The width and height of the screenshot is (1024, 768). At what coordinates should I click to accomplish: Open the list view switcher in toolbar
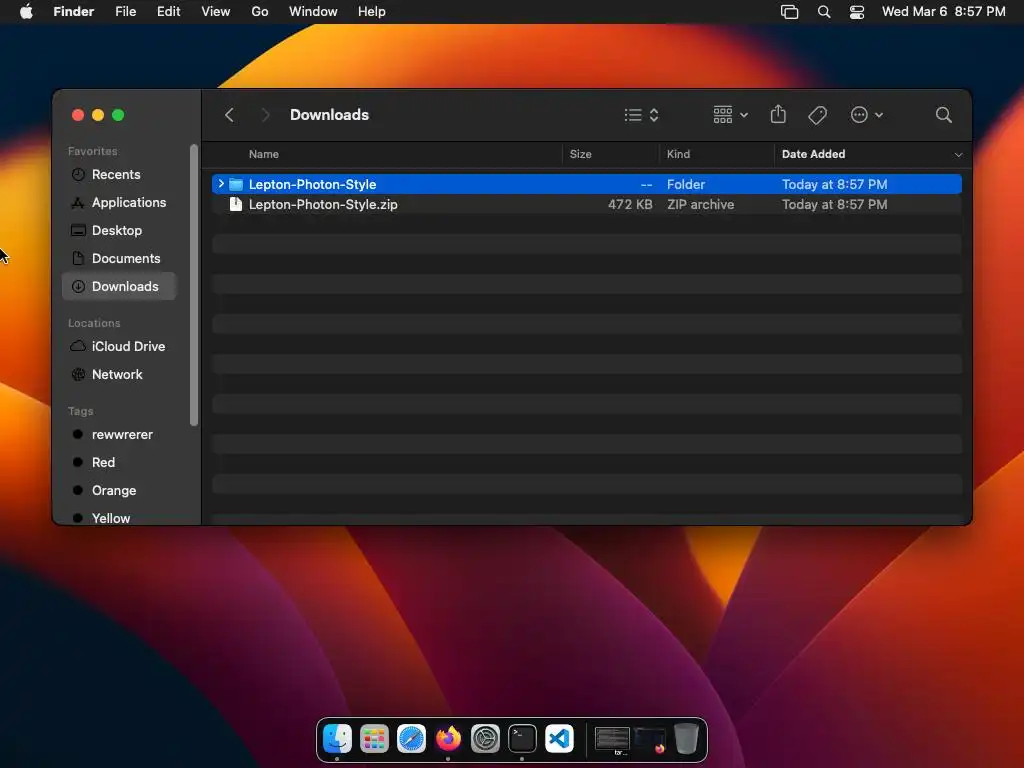coord(641,115)
